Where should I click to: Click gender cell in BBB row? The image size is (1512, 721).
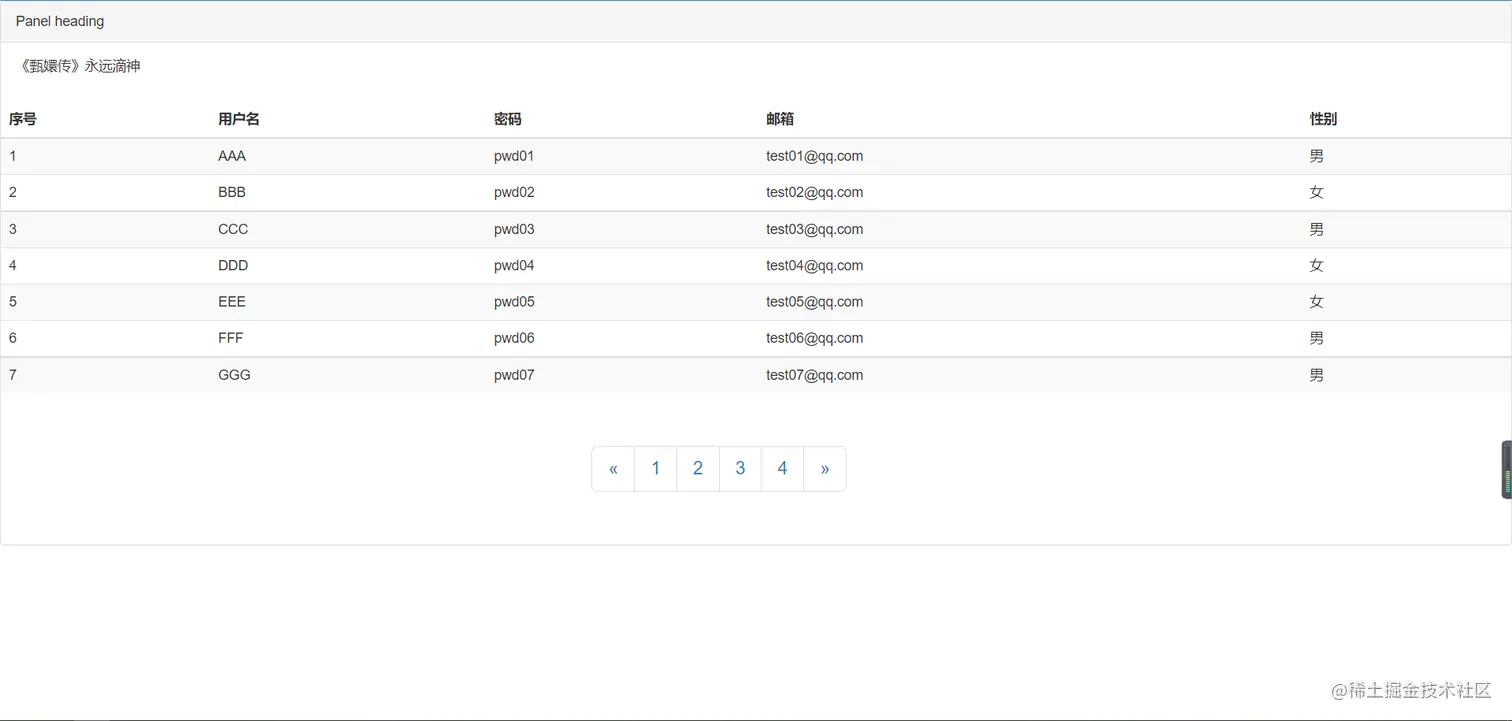point(1316,192)
